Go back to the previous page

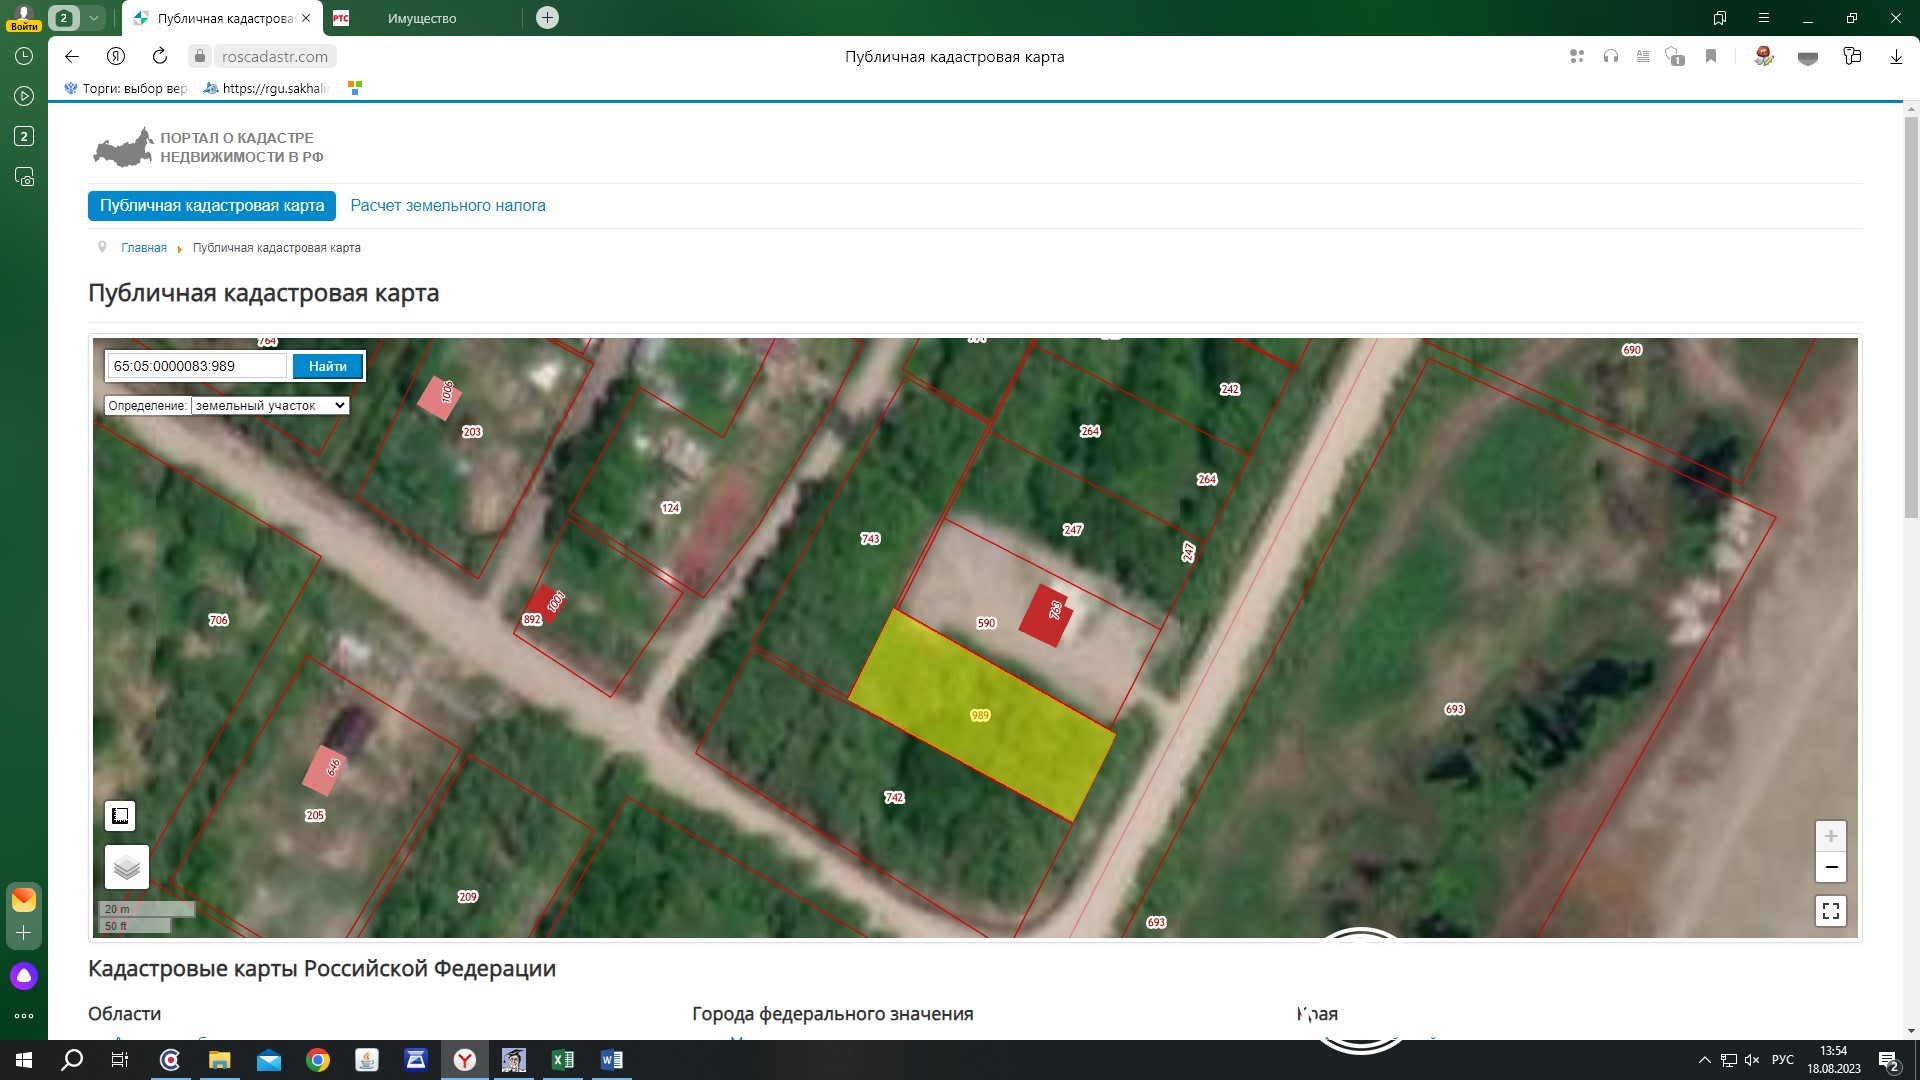71,57
